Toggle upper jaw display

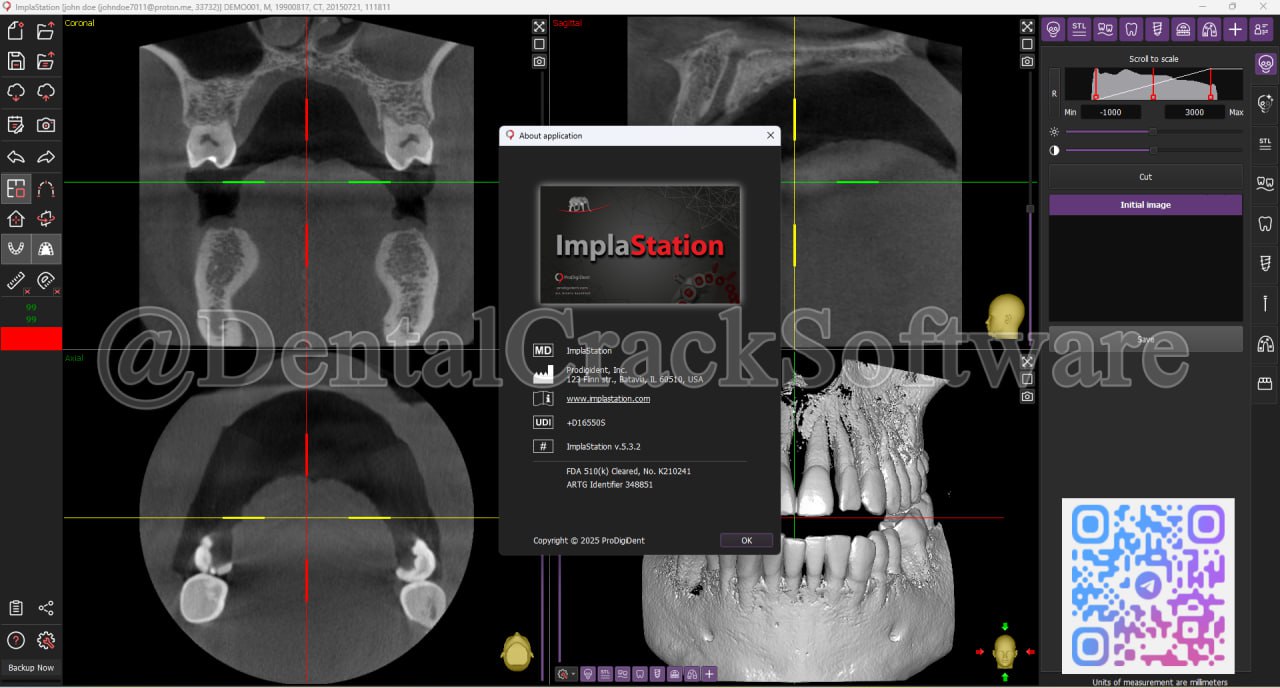(46, 249)
